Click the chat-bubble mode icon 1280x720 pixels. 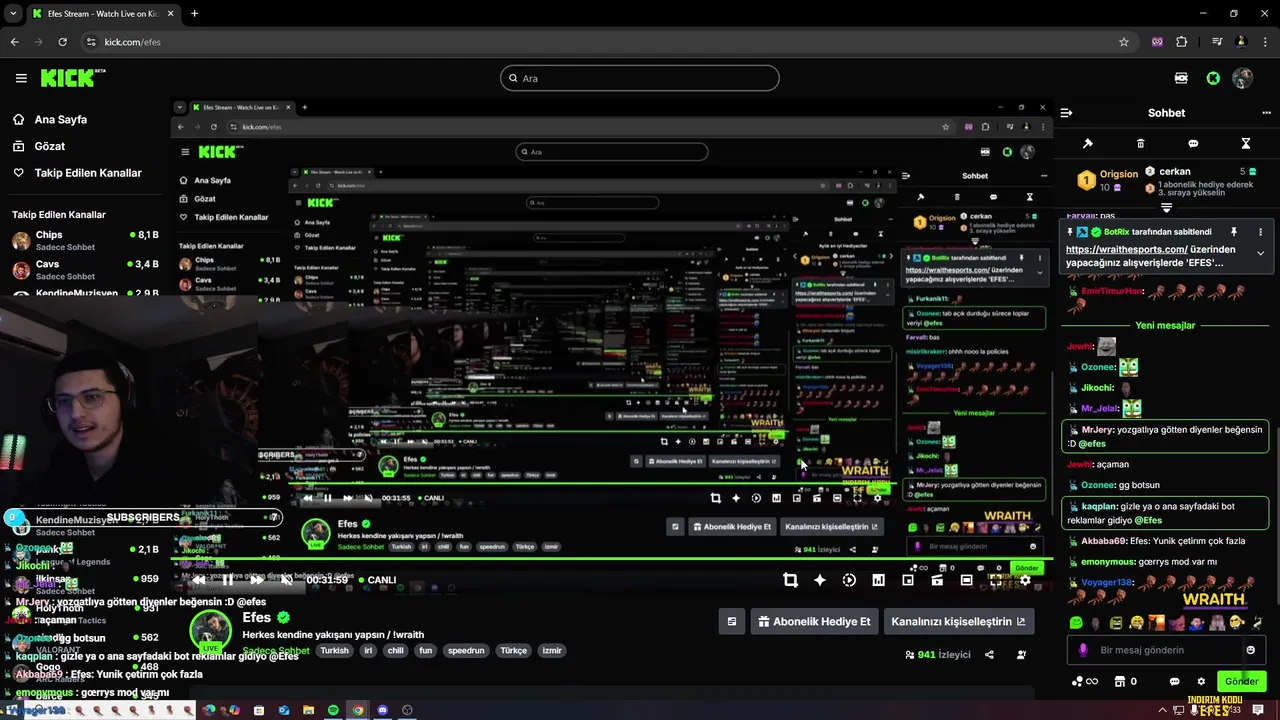click(1193, 144)
